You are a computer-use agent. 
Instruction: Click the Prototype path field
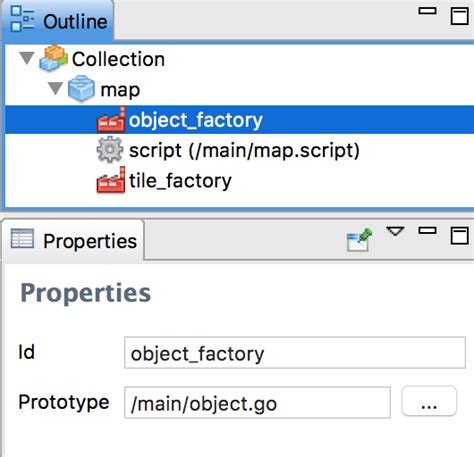click(257, 403)
